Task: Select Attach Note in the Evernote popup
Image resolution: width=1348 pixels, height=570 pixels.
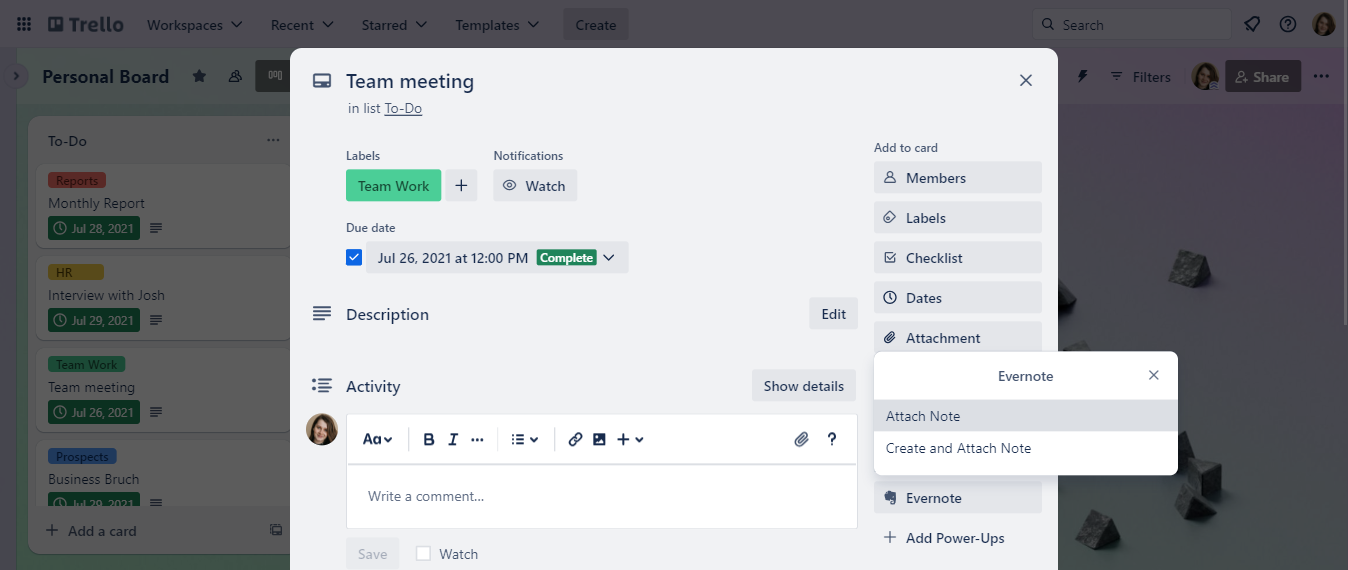Action: 923,416
